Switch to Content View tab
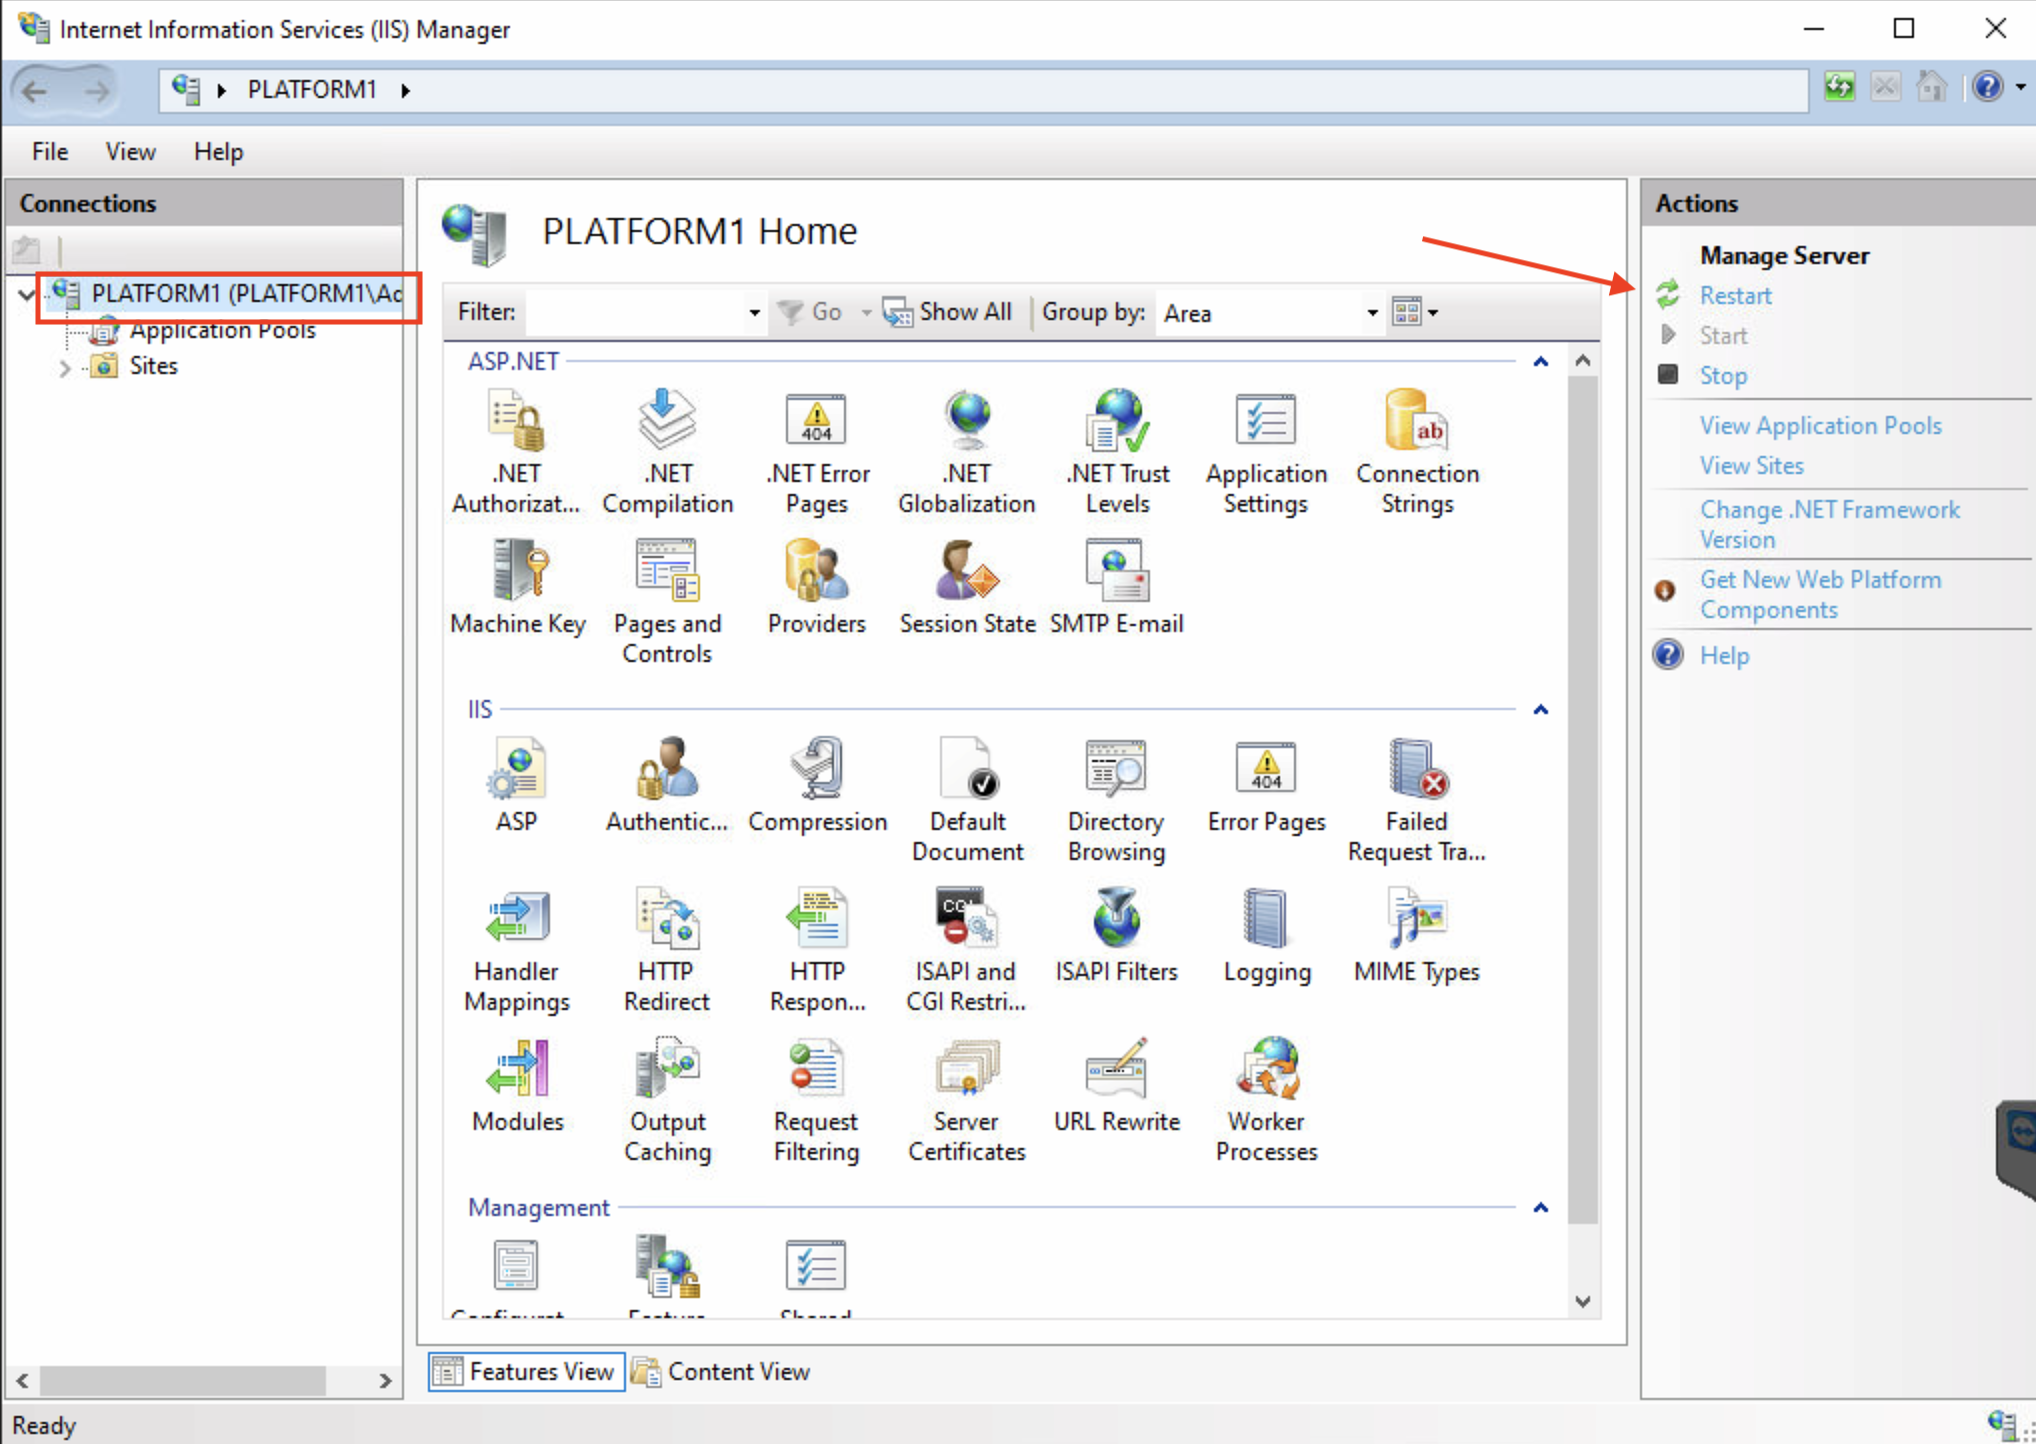Image resolution: width=2036 pixels, height=1444 pixels. point(722,1371)
